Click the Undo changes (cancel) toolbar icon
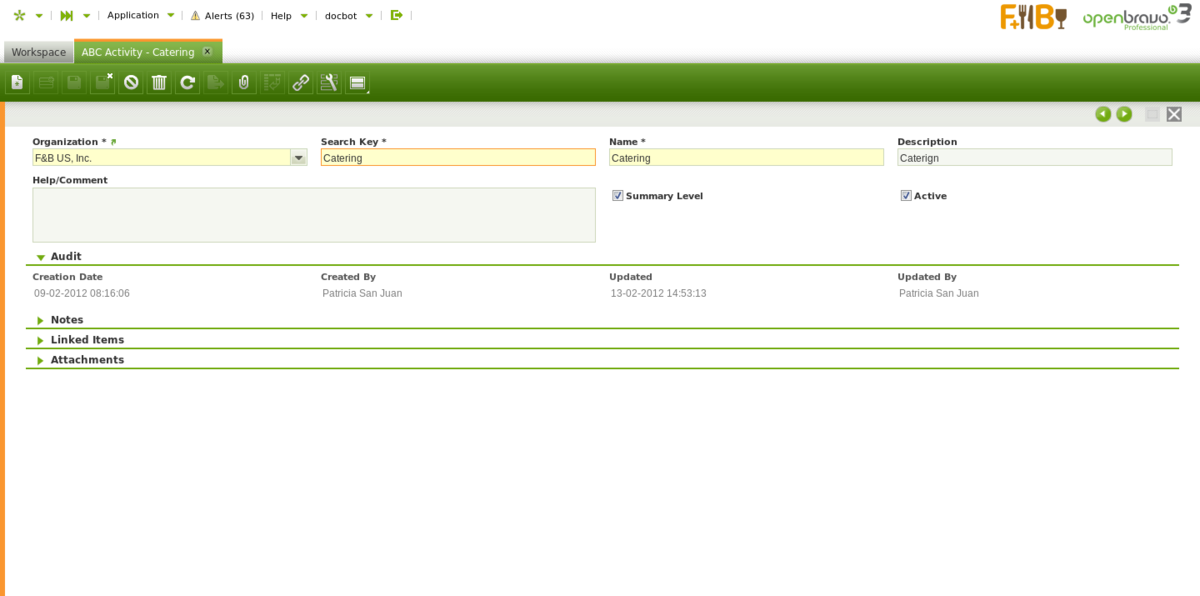Screen dimensions: 1200x596 (x=131, y=83)
